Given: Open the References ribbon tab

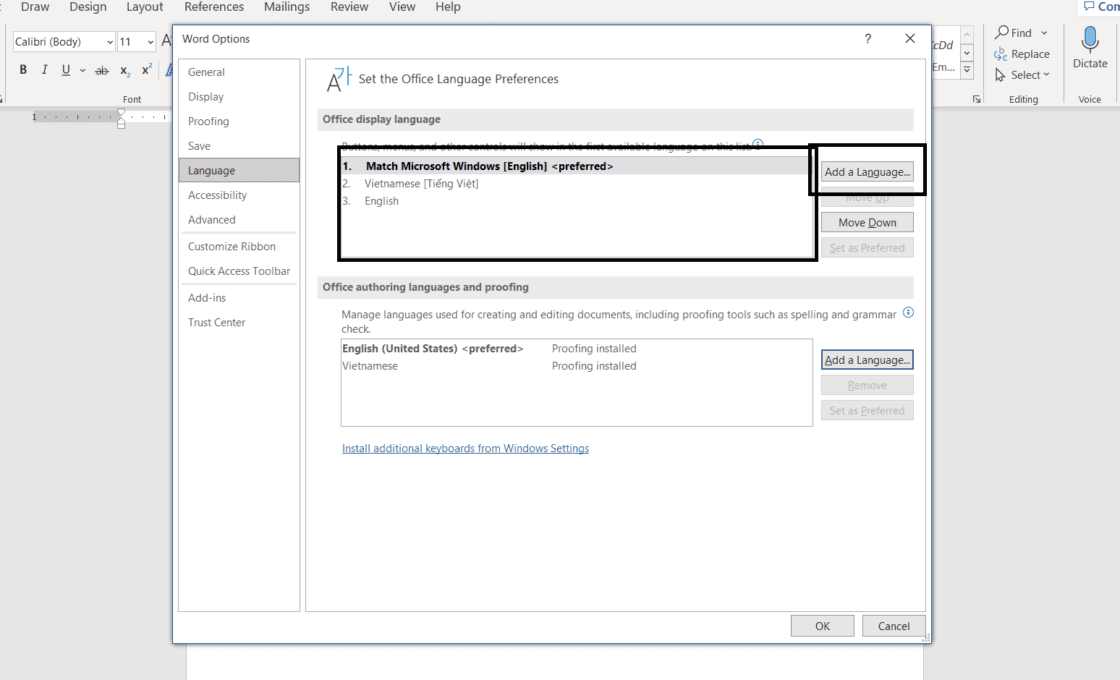Looking at the screenshot, I should 214,7.
